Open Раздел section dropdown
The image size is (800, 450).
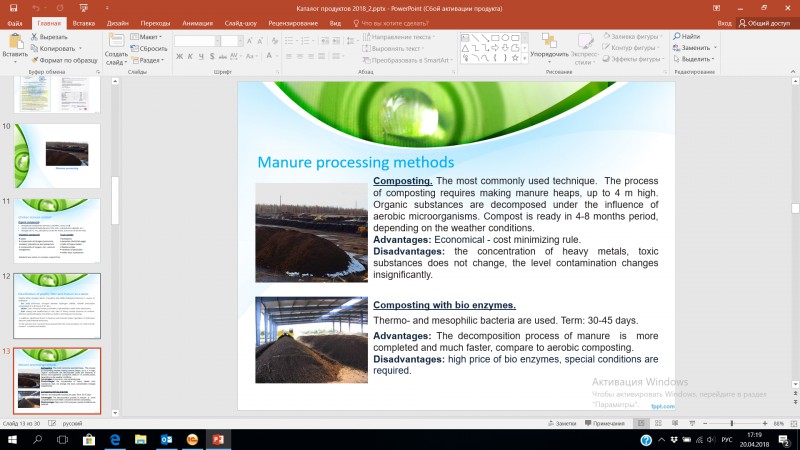pos(148,60)
